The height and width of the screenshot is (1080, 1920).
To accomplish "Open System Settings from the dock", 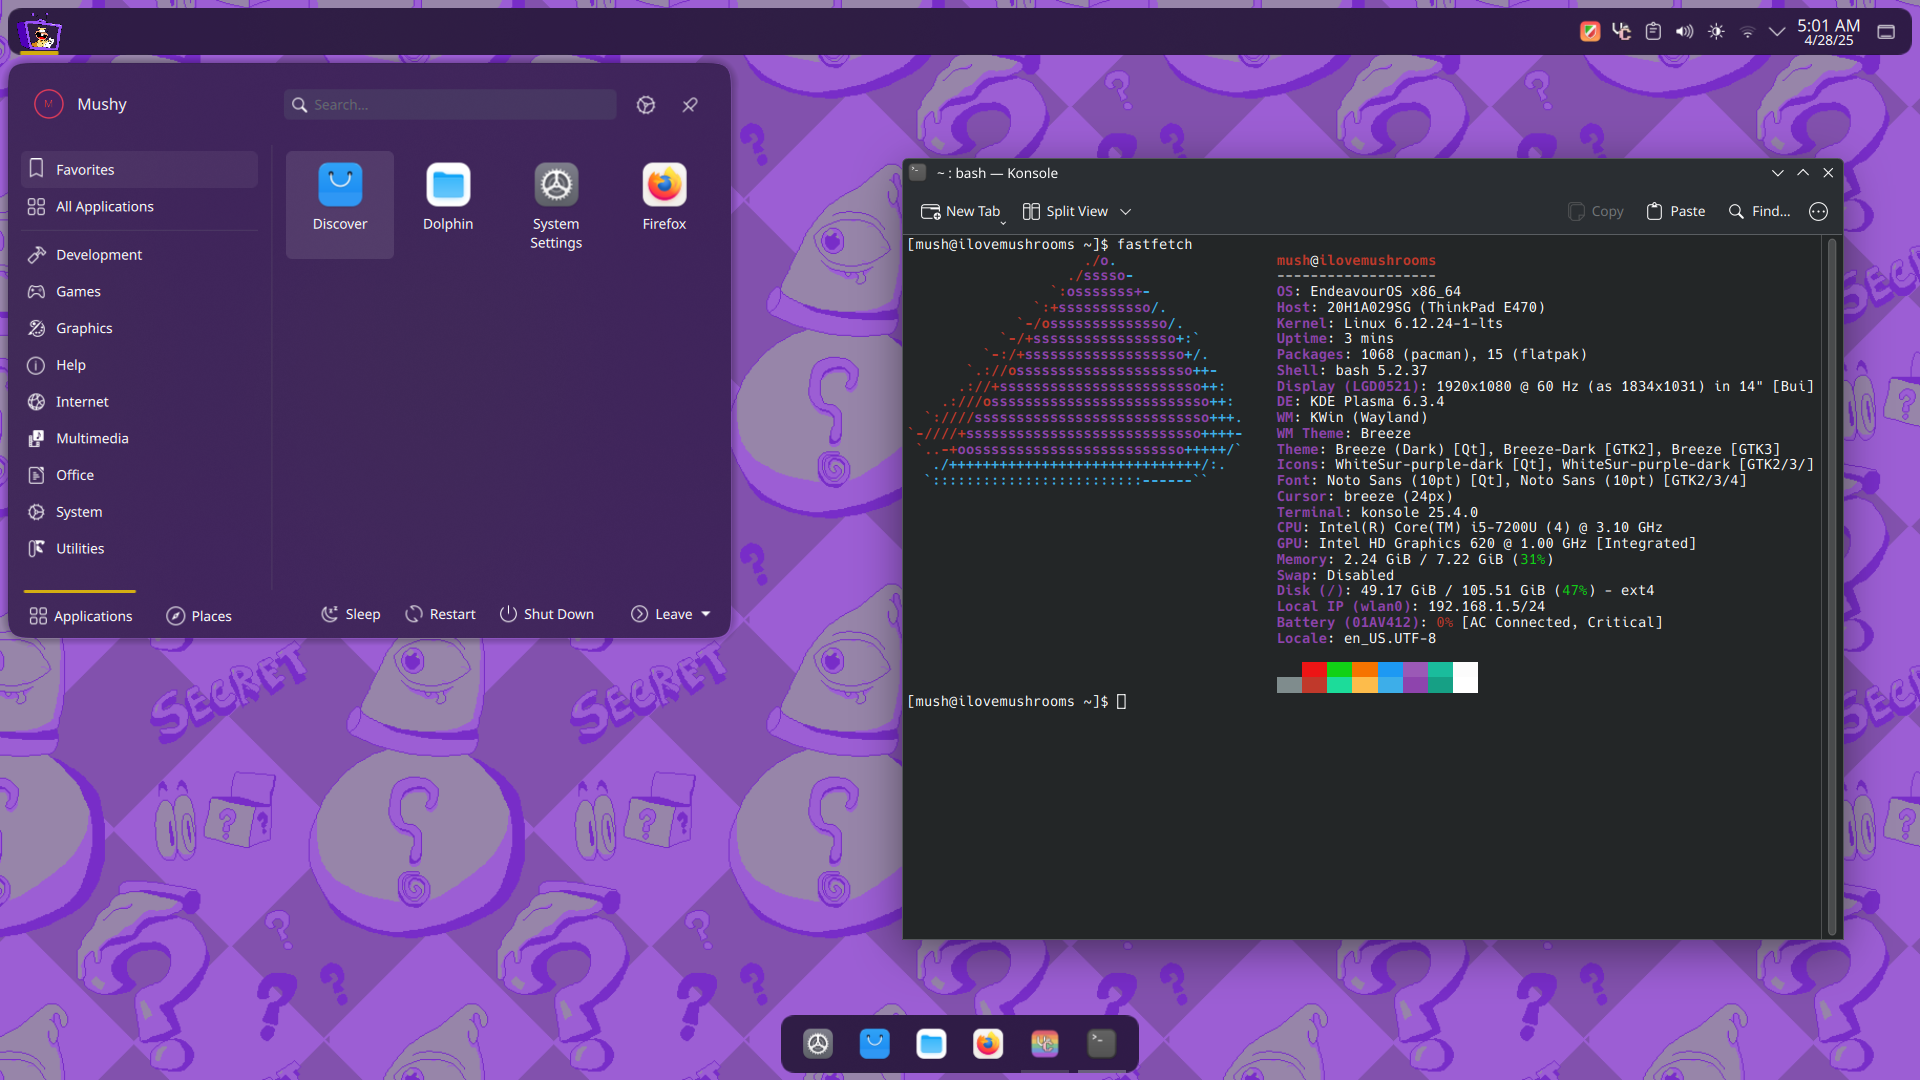I will [x=818, y=1044].
